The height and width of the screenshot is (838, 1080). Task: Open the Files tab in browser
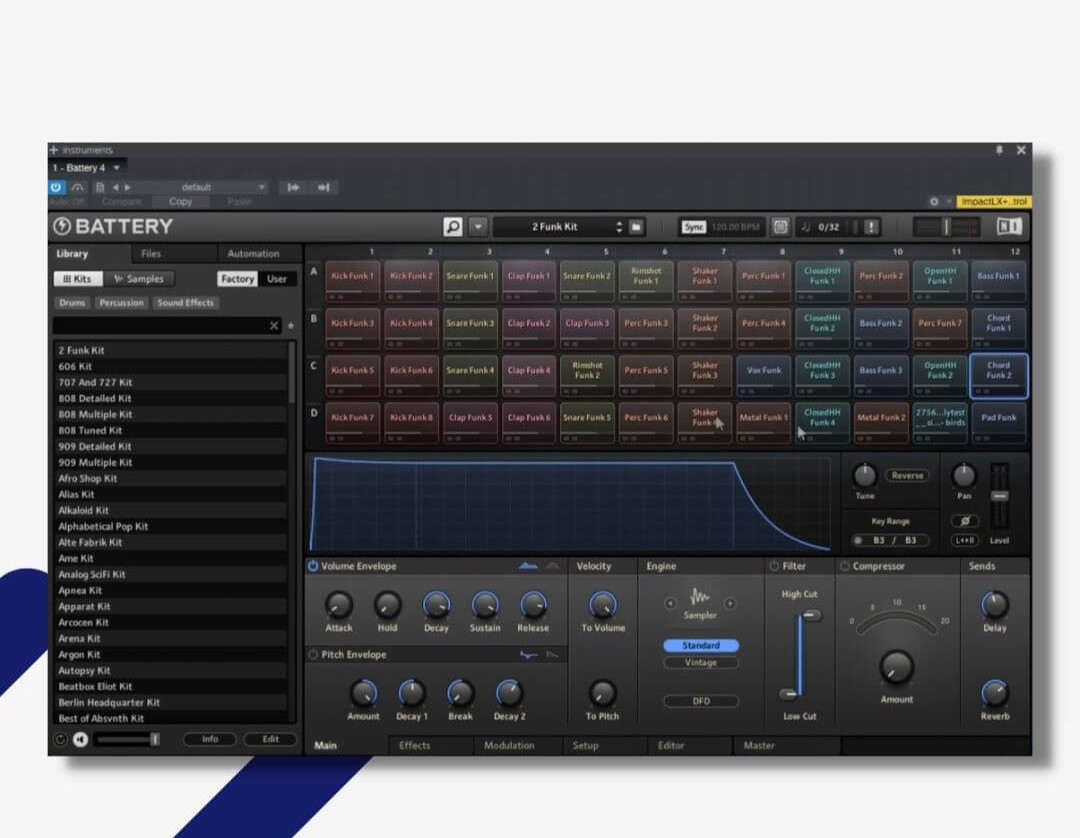point(151,254)
